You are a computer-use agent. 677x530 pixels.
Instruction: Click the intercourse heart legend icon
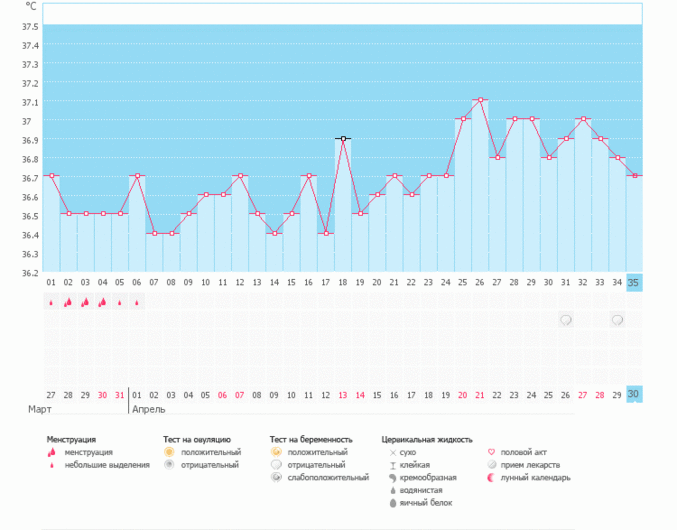point(490,452)
